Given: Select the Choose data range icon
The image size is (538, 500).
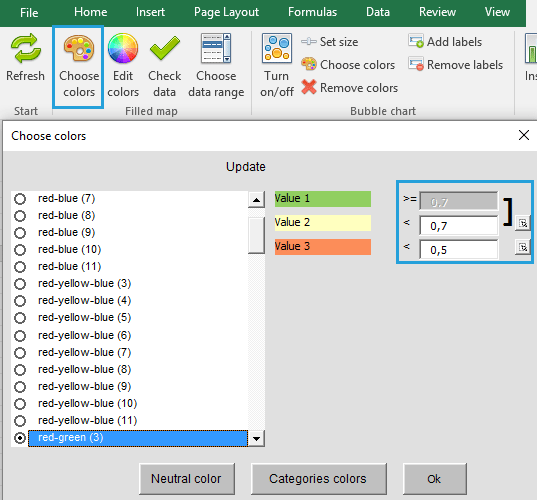Looking at the screenshot, I should click(x=216, y=48).
